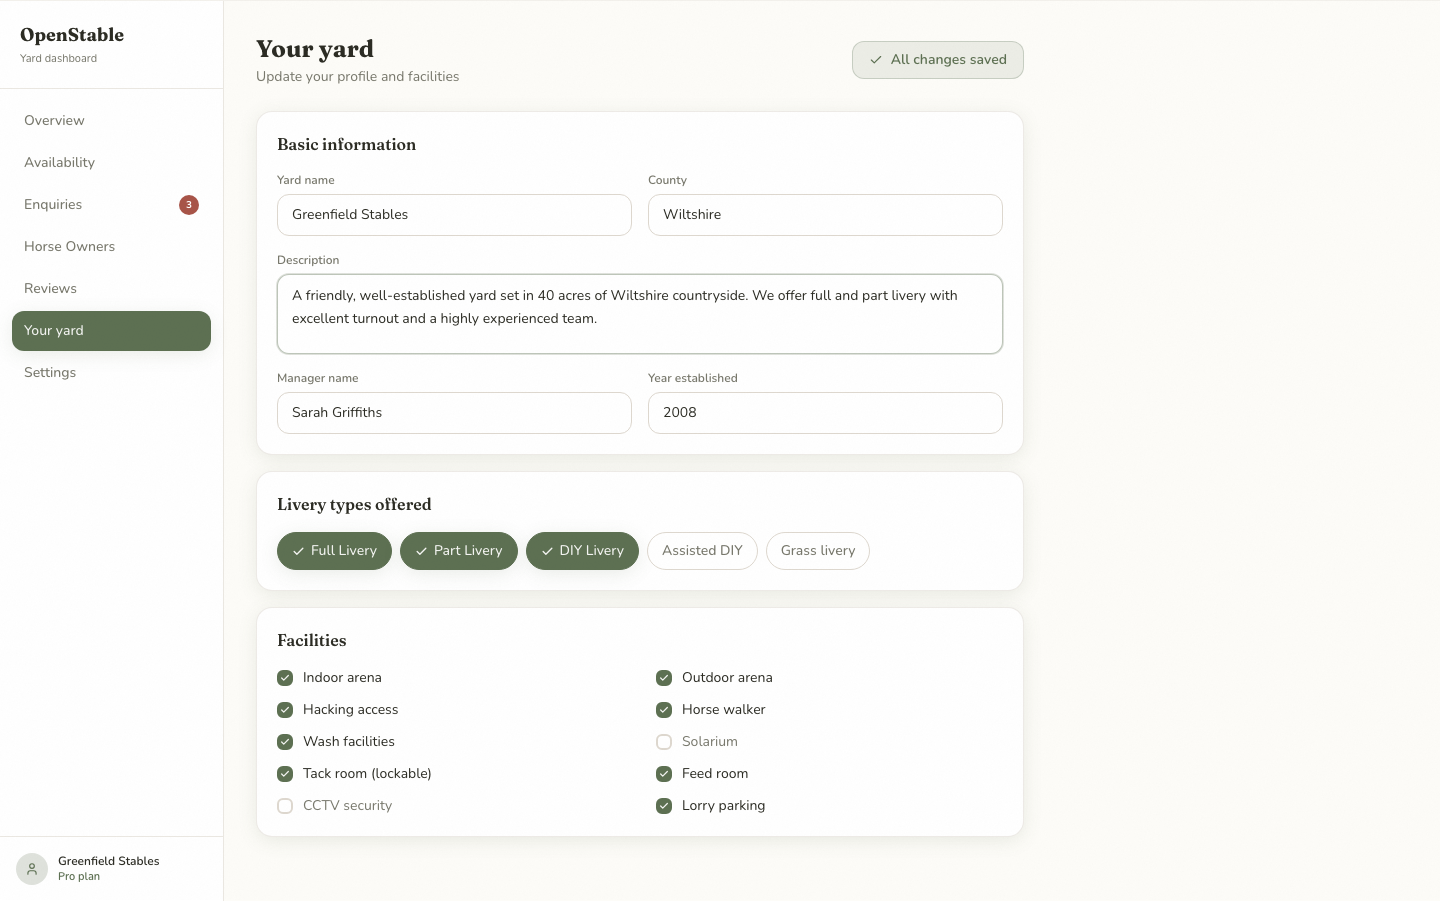
Task: Tick the Solarium checkbox
Action: [664, 742]
